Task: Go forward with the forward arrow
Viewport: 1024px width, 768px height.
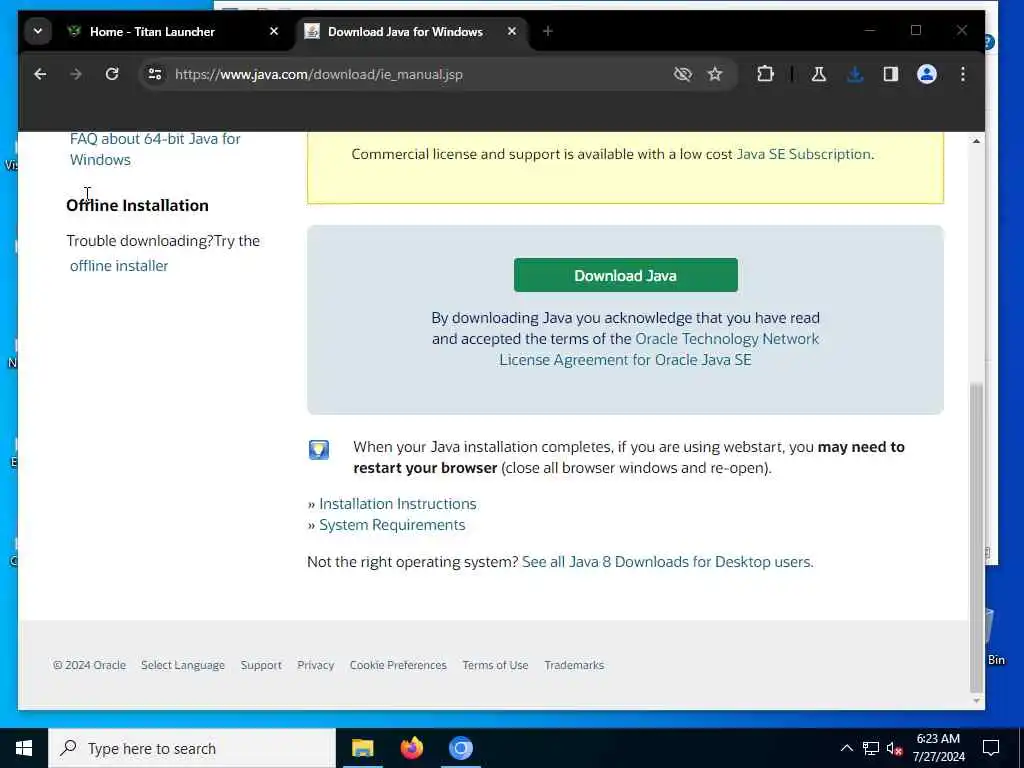Action: coord(76,74)
